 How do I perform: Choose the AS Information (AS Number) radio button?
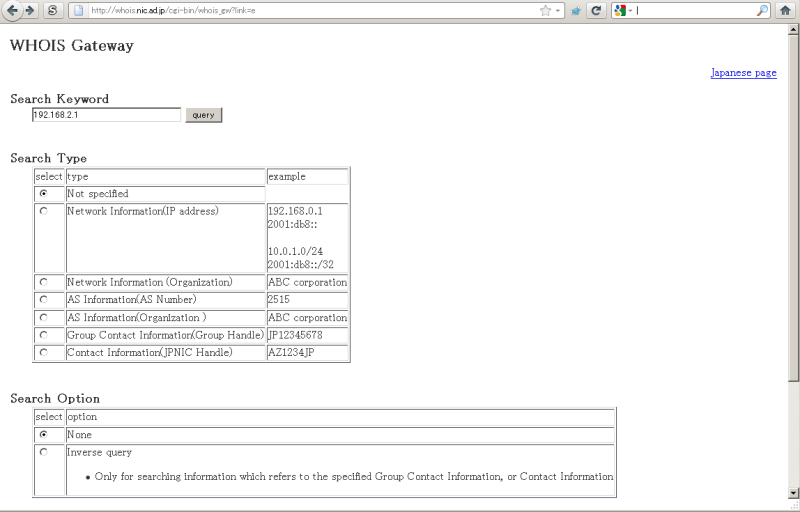tap(43, 299)
